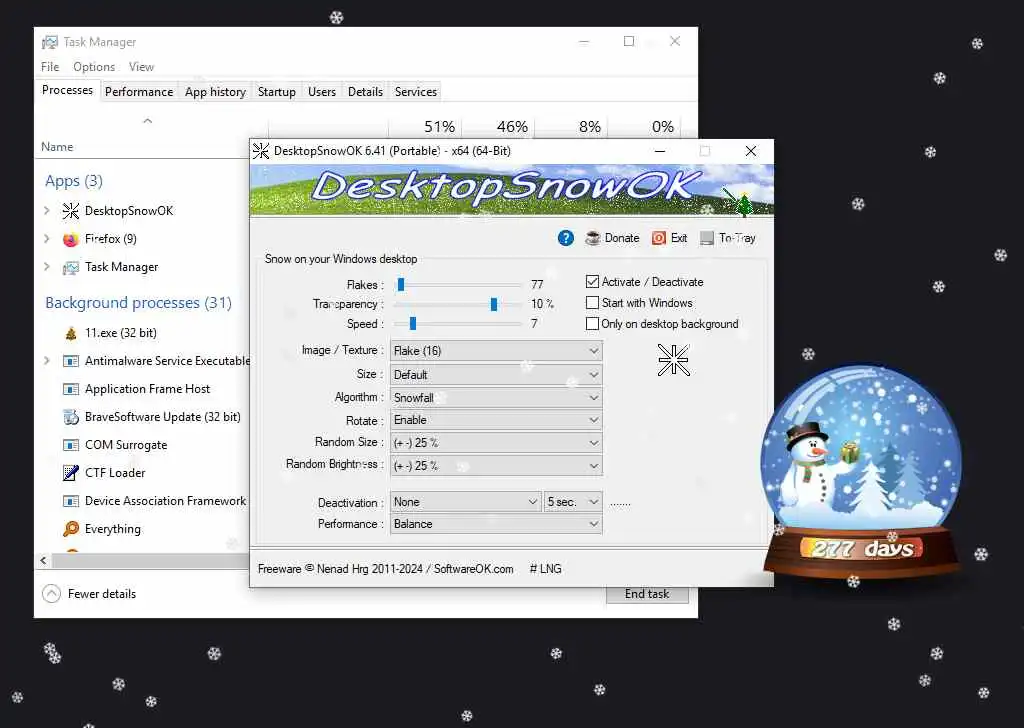Click the CTF Loader pen icon

coord(71,473)
